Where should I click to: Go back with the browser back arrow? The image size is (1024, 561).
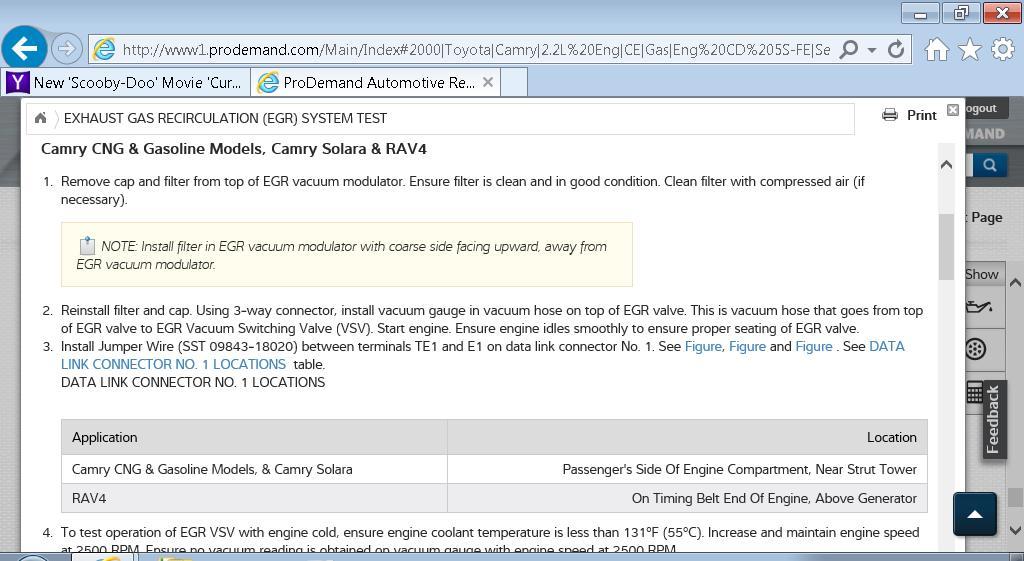24,48
